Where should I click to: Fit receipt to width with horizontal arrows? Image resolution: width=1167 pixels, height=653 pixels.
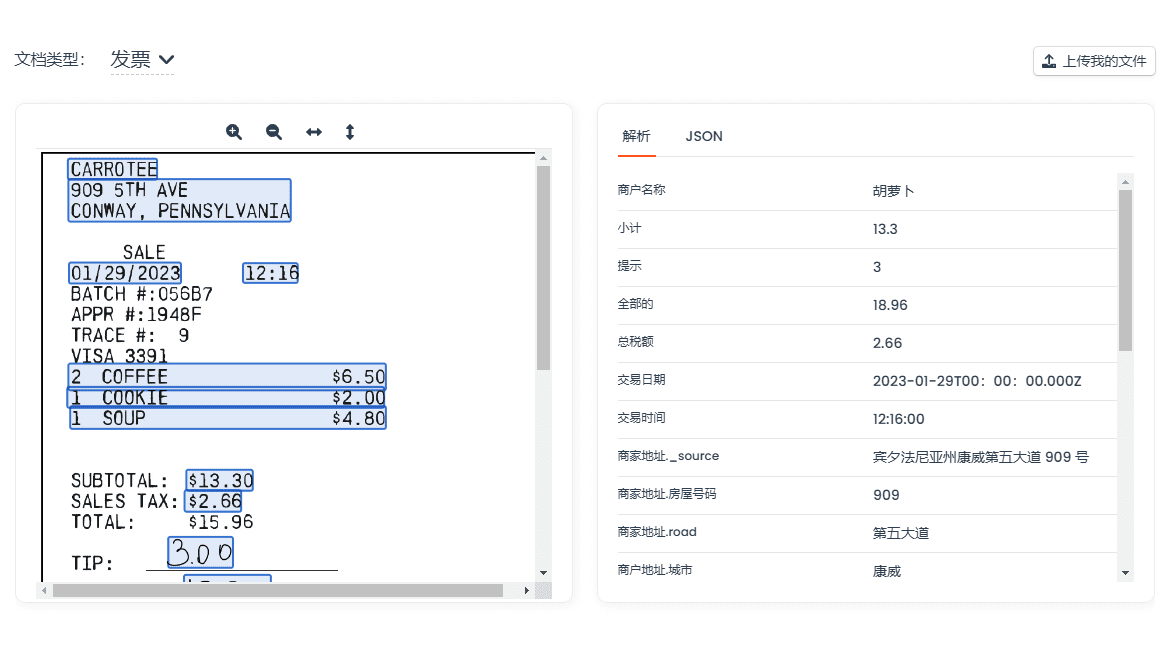tap(314, 132)
